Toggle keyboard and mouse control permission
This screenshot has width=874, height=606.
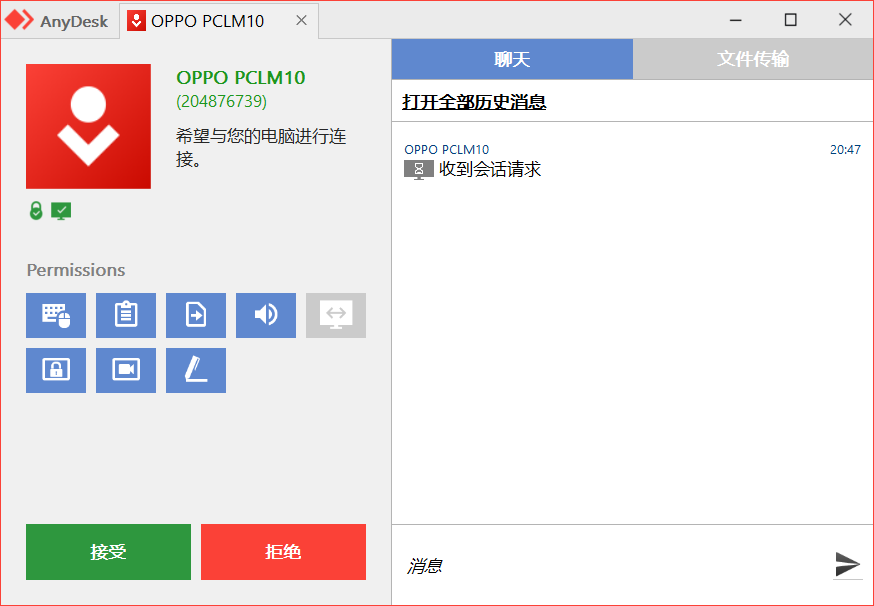(x=56, y=315)
